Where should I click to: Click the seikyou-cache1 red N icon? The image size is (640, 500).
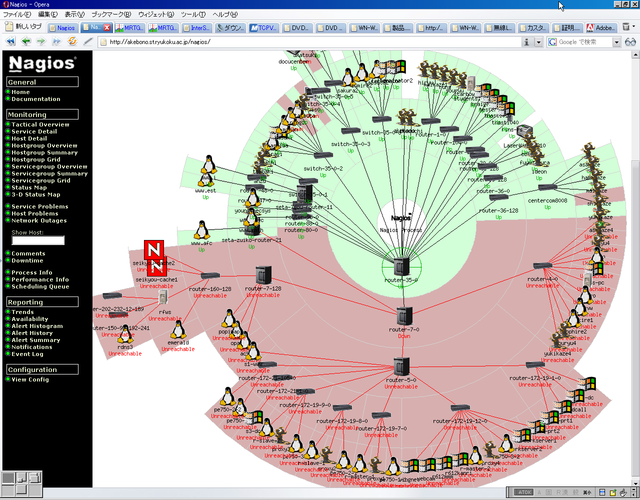pos(156,267)
